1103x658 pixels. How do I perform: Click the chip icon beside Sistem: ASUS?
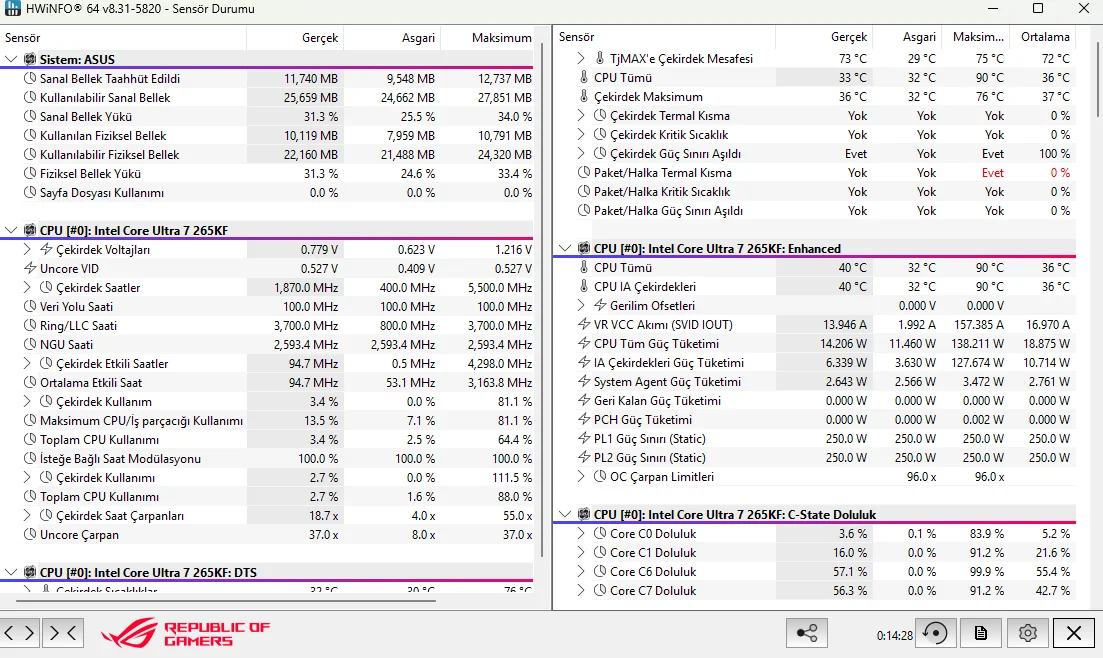click(x=30, y=59)
